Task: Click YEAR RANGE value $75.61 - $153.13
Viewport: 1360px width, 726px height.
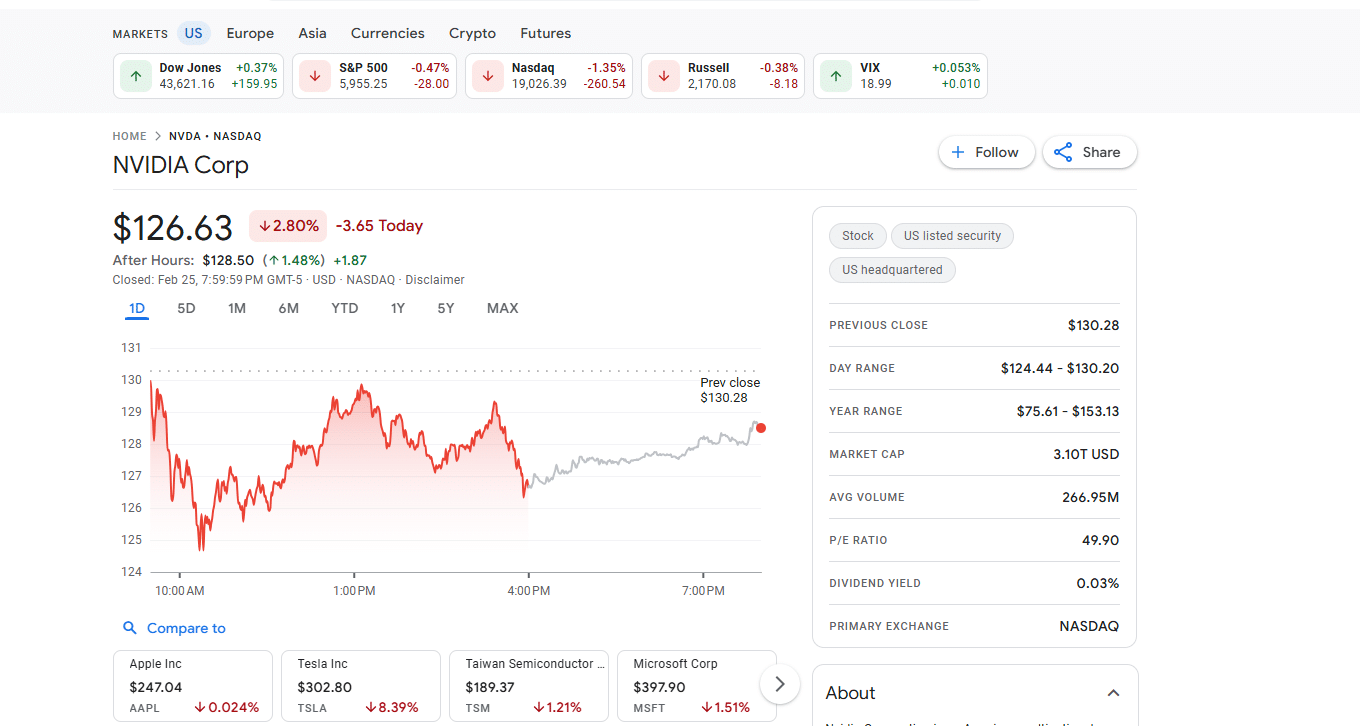Action: point(1068,411)
